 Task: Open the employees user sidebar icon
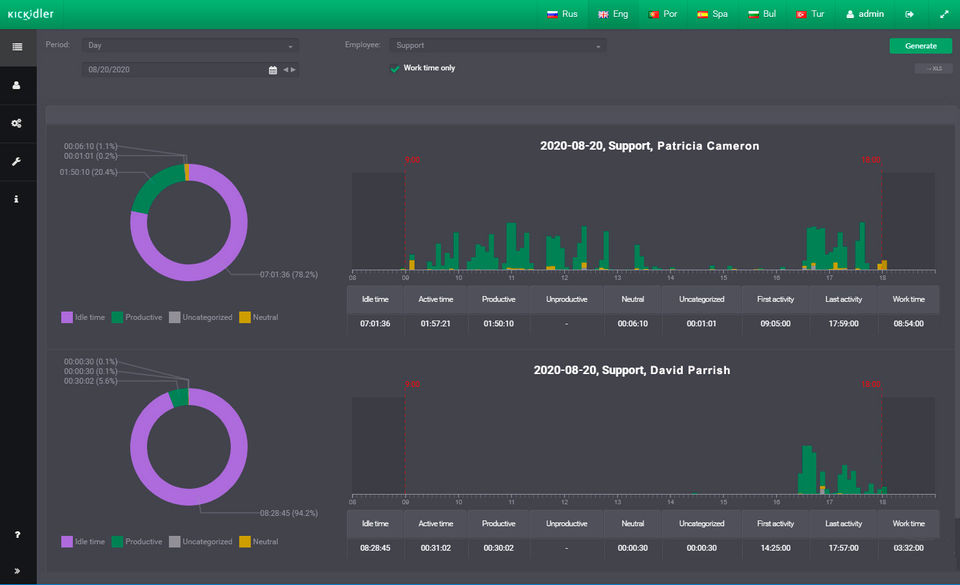coord(17,85)
